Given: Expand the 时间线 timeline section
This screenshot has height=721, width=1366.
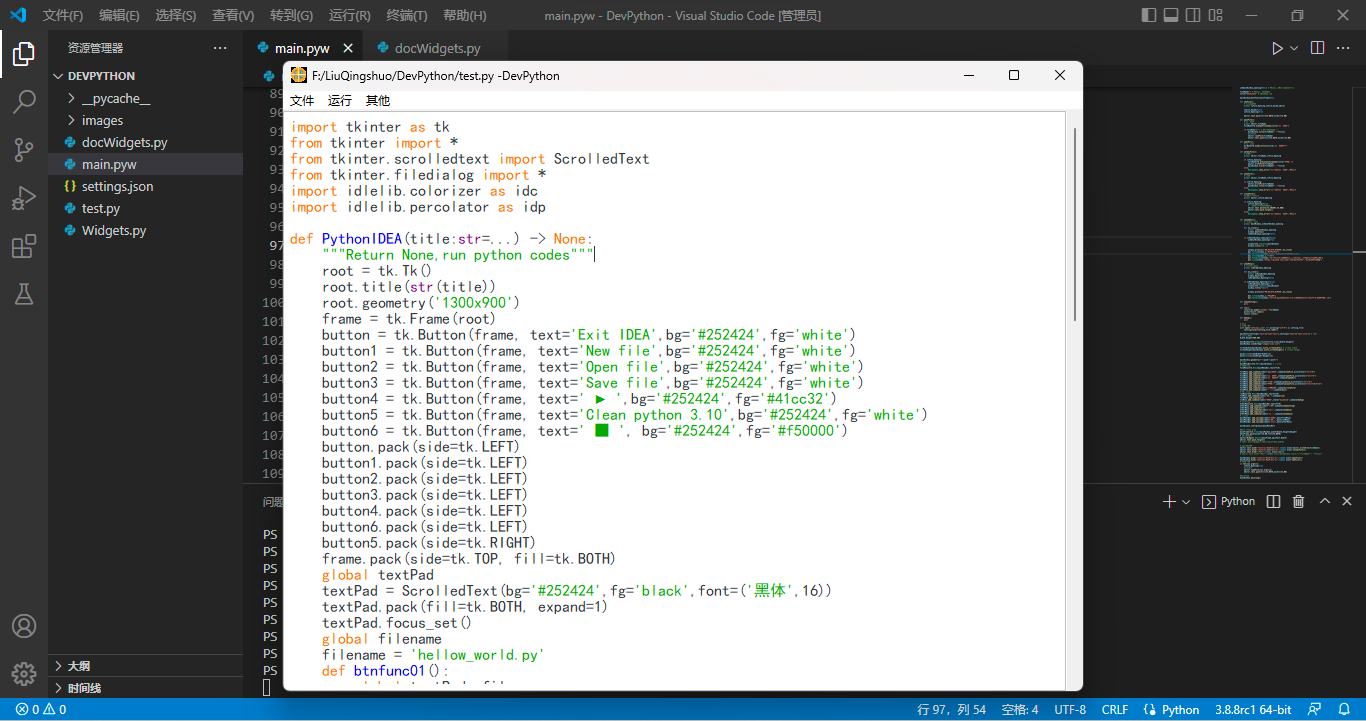Looking at the screenshot, I should click(145, 688).
